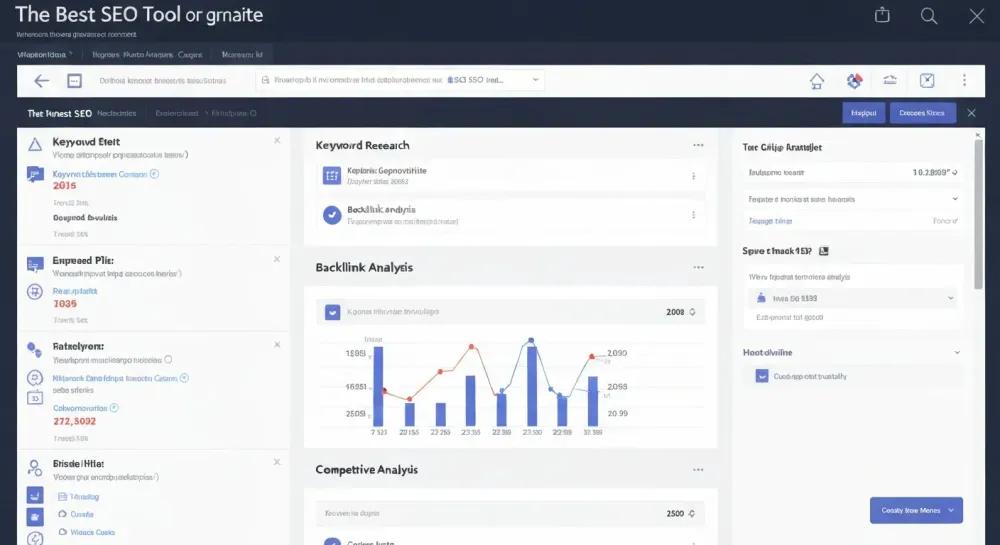Click the icon beside Enpeaed Plis heading
This screenshot has height=545, width=1000.
tap(35, 264)
